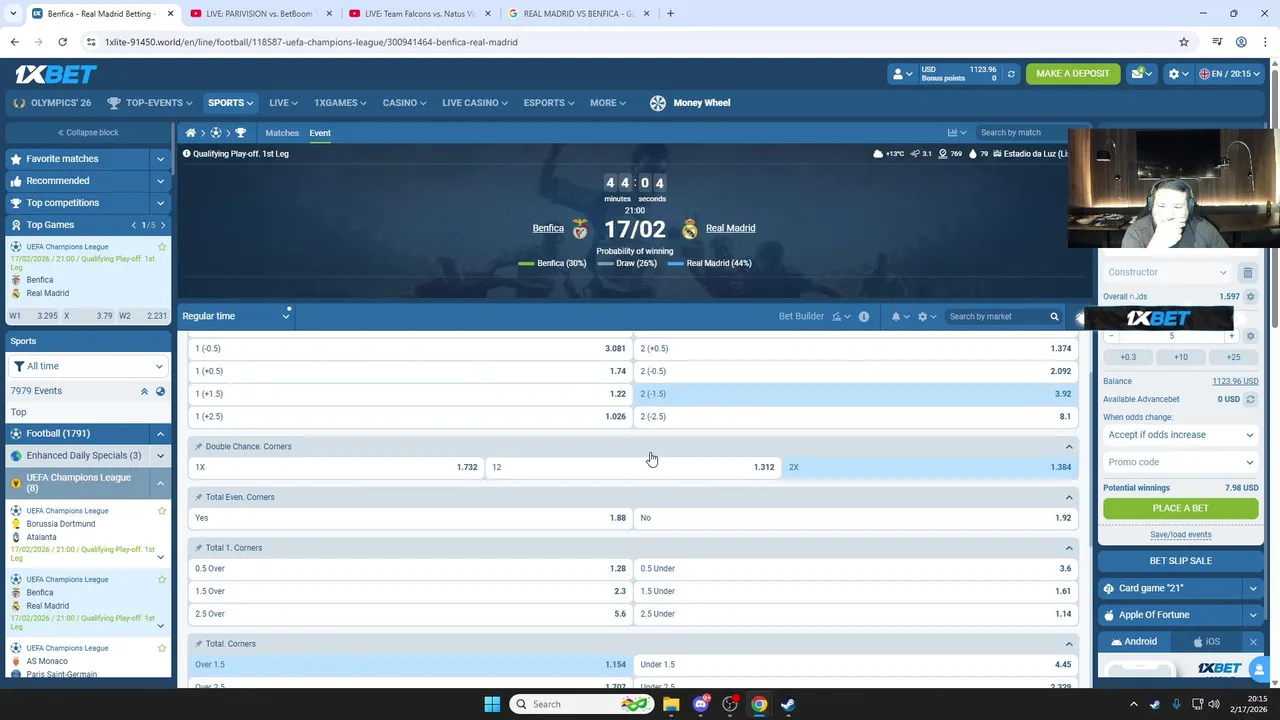
Task: Open the Constructor dropdown in bet slip
Action: point(1168,272)
